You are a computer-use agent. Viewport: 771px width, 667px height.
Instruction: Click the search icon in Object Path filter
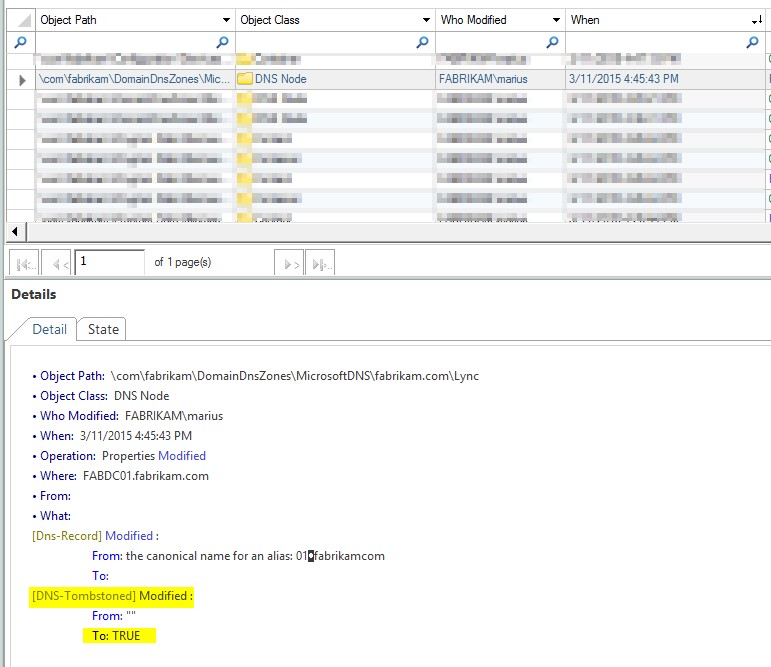point(222,42)
